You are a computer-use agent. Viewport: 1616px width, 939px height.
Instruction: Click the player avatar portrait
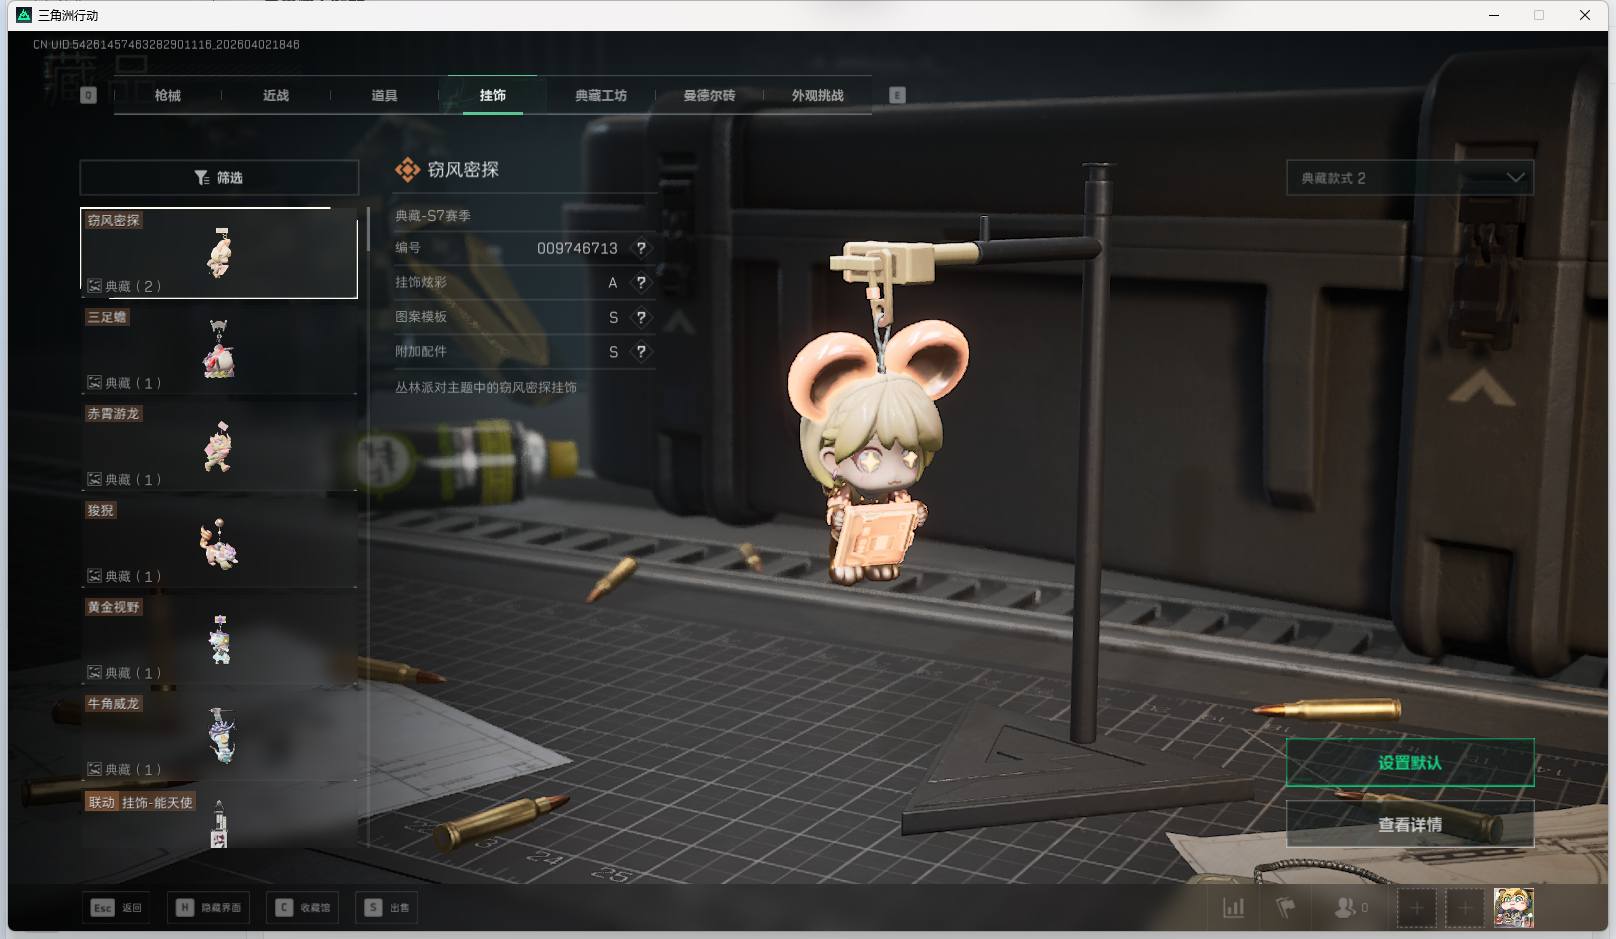[x=1513, y=908]
